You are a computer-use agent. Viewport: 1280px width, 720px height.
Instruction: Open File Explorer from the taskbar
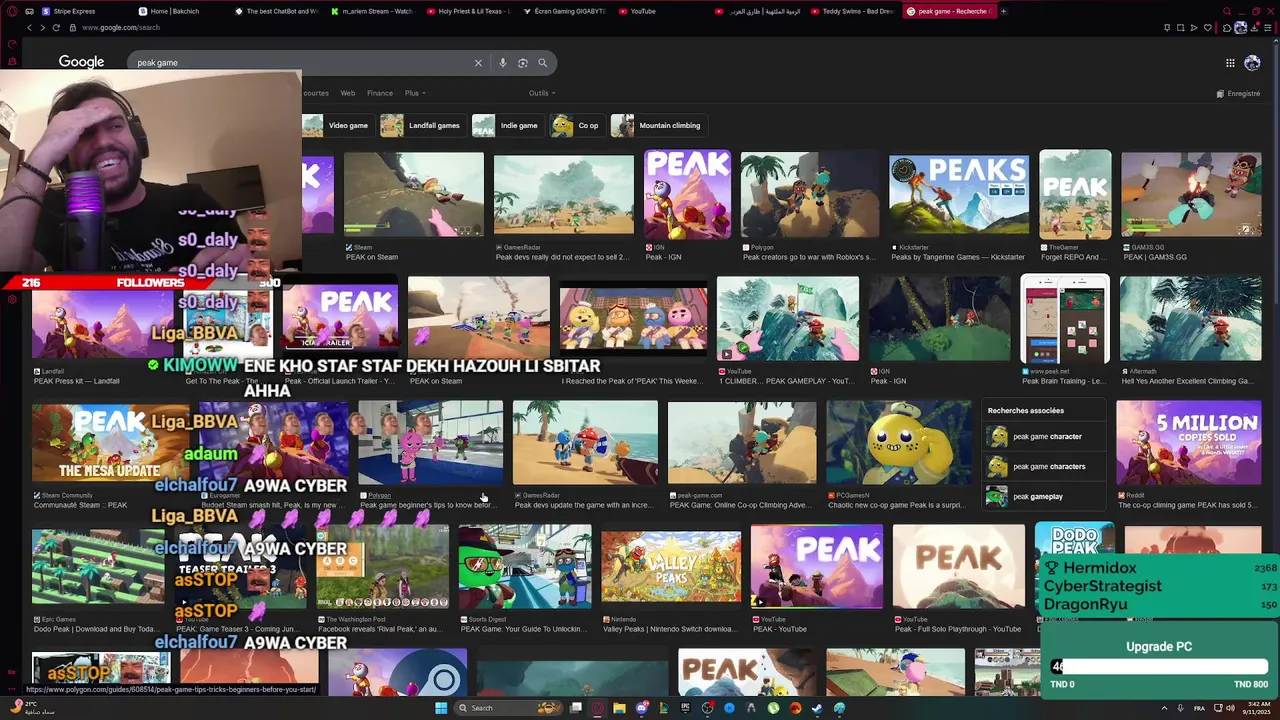point(620,708)
